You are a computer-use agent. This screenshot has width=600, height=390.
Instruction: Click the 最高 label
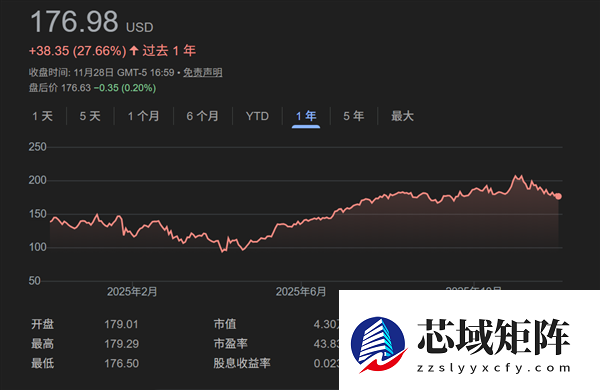[x=42, y=344]
